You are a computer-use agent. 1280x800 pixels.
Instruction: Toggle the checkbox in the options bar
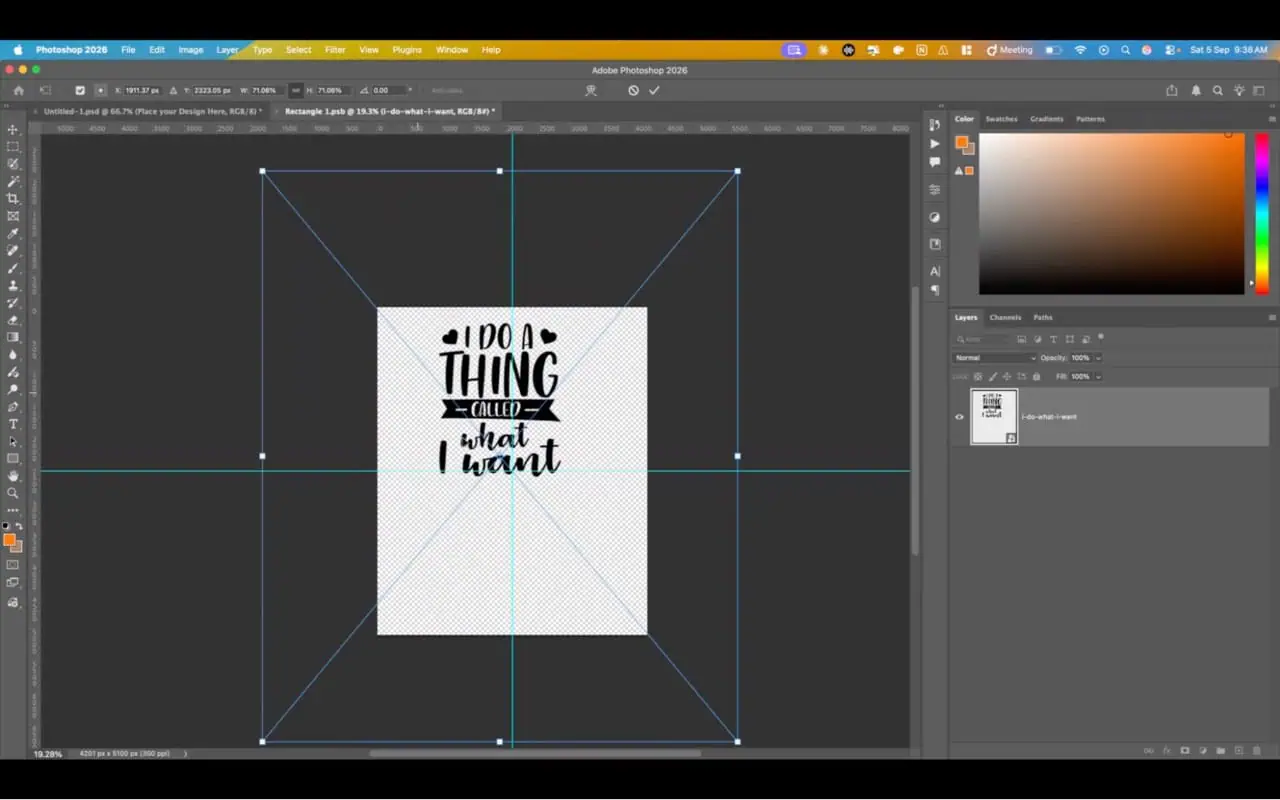[80, 90]
